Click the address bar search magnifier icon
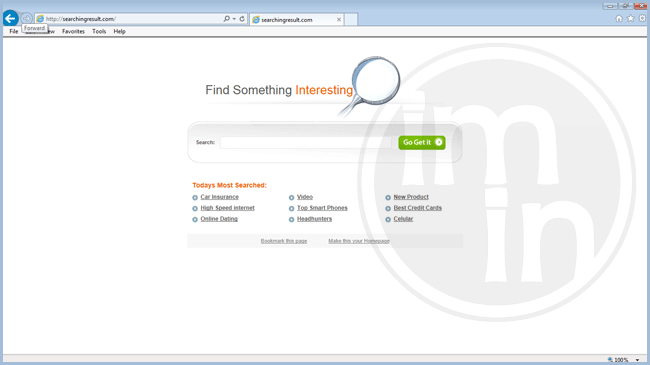650x365 pixels. (226, 19)
